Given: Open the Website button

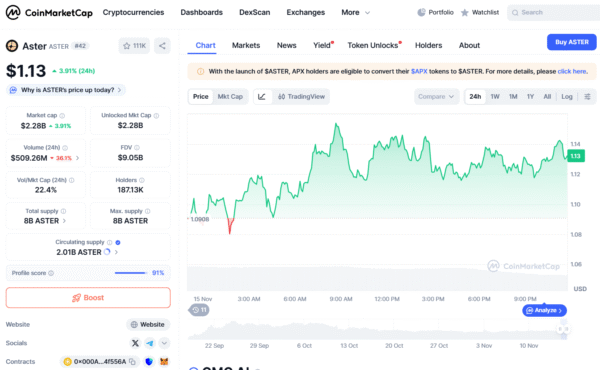Looking at the screenshot, I should coord(148,324).
